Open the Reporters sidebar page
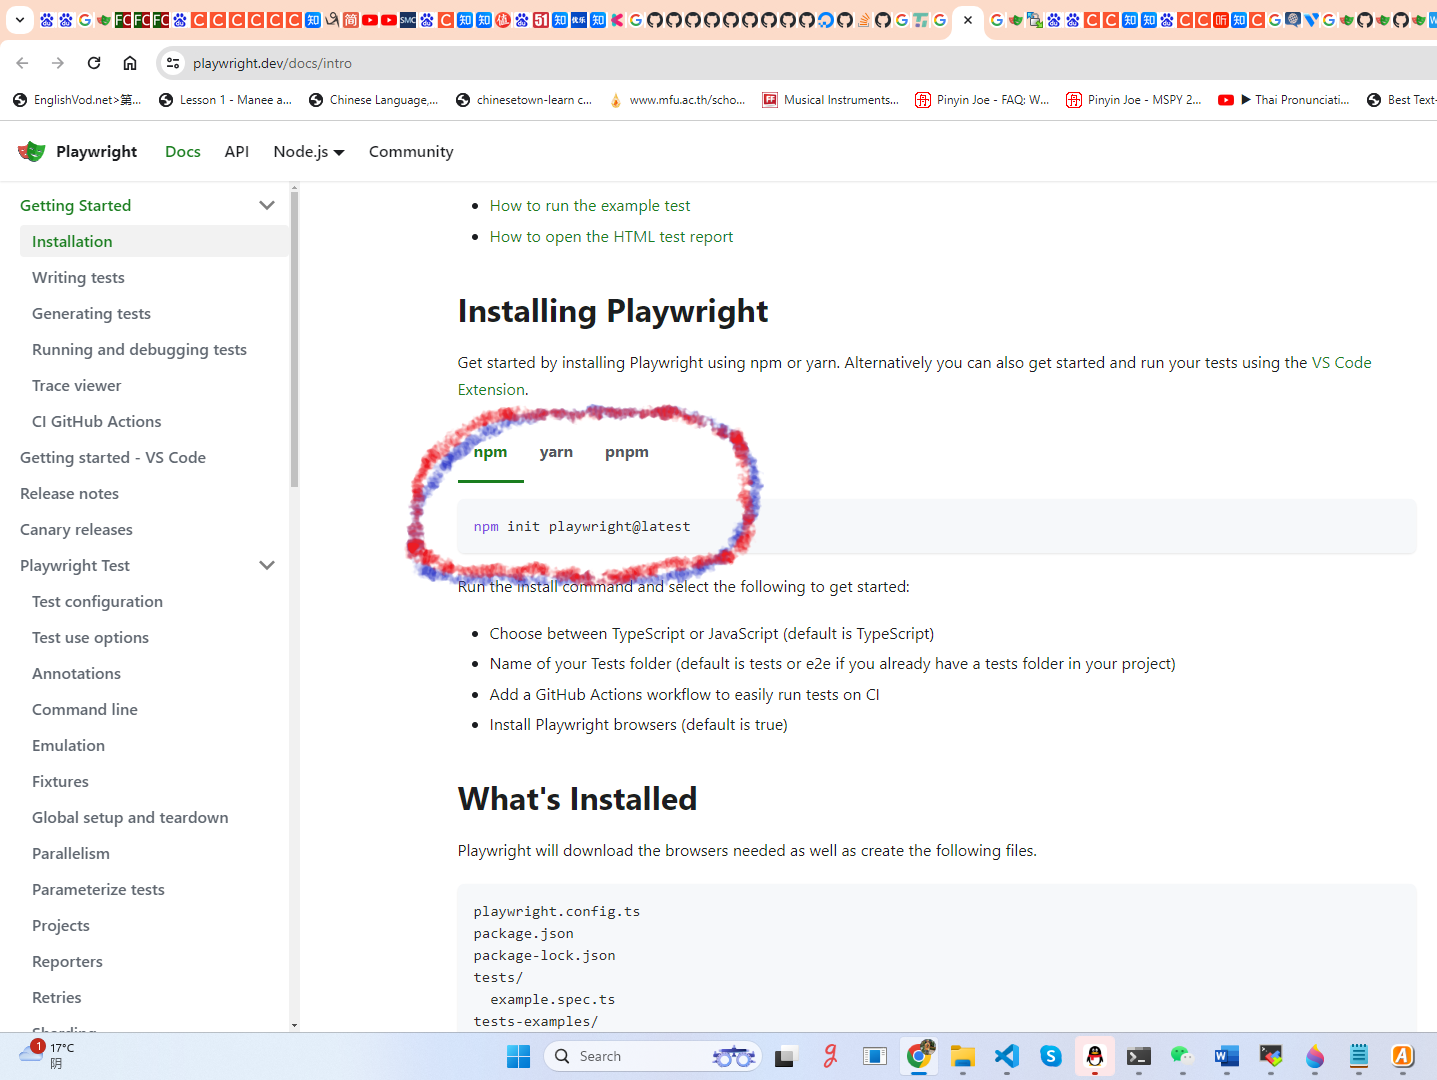The image size is (1437, 1080). point(67,961)
